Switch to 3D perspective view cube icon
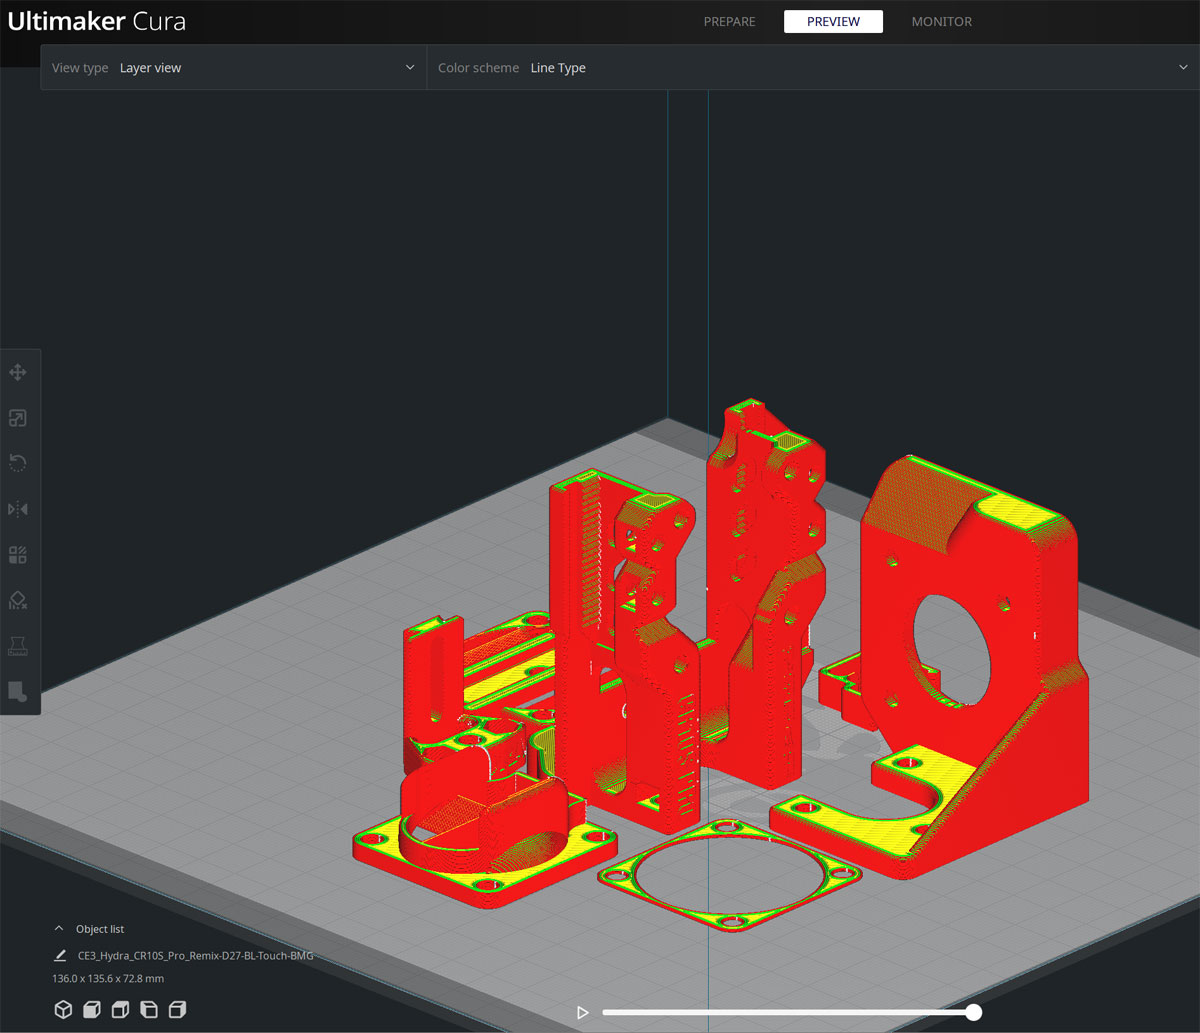 pyautogui.click(x=63, y=1010)
